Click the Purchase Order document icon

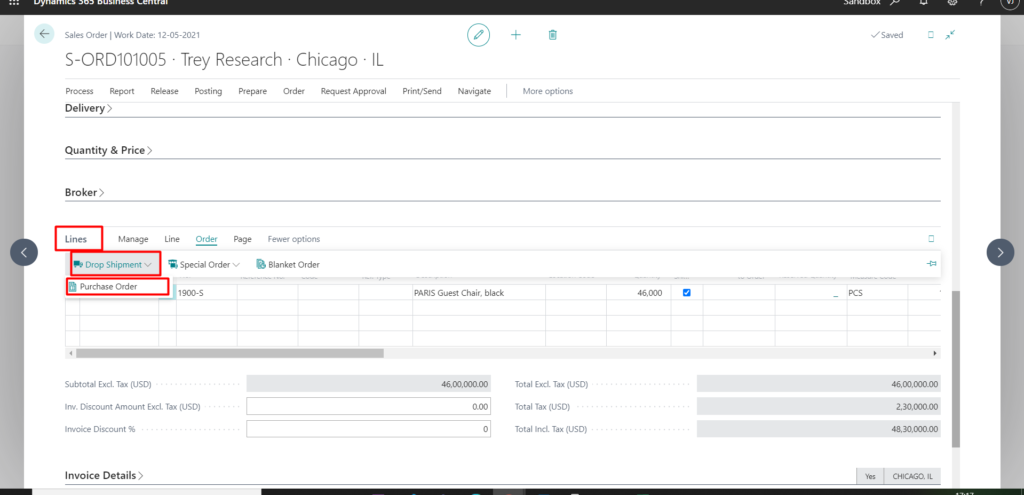(x=74, y=287)
